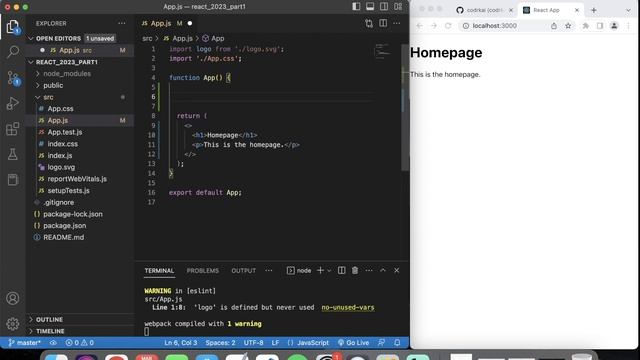The width and height of the screenshot is (640, 360).
Task: Open the browser tab search chevron
Action: point(629,10)
